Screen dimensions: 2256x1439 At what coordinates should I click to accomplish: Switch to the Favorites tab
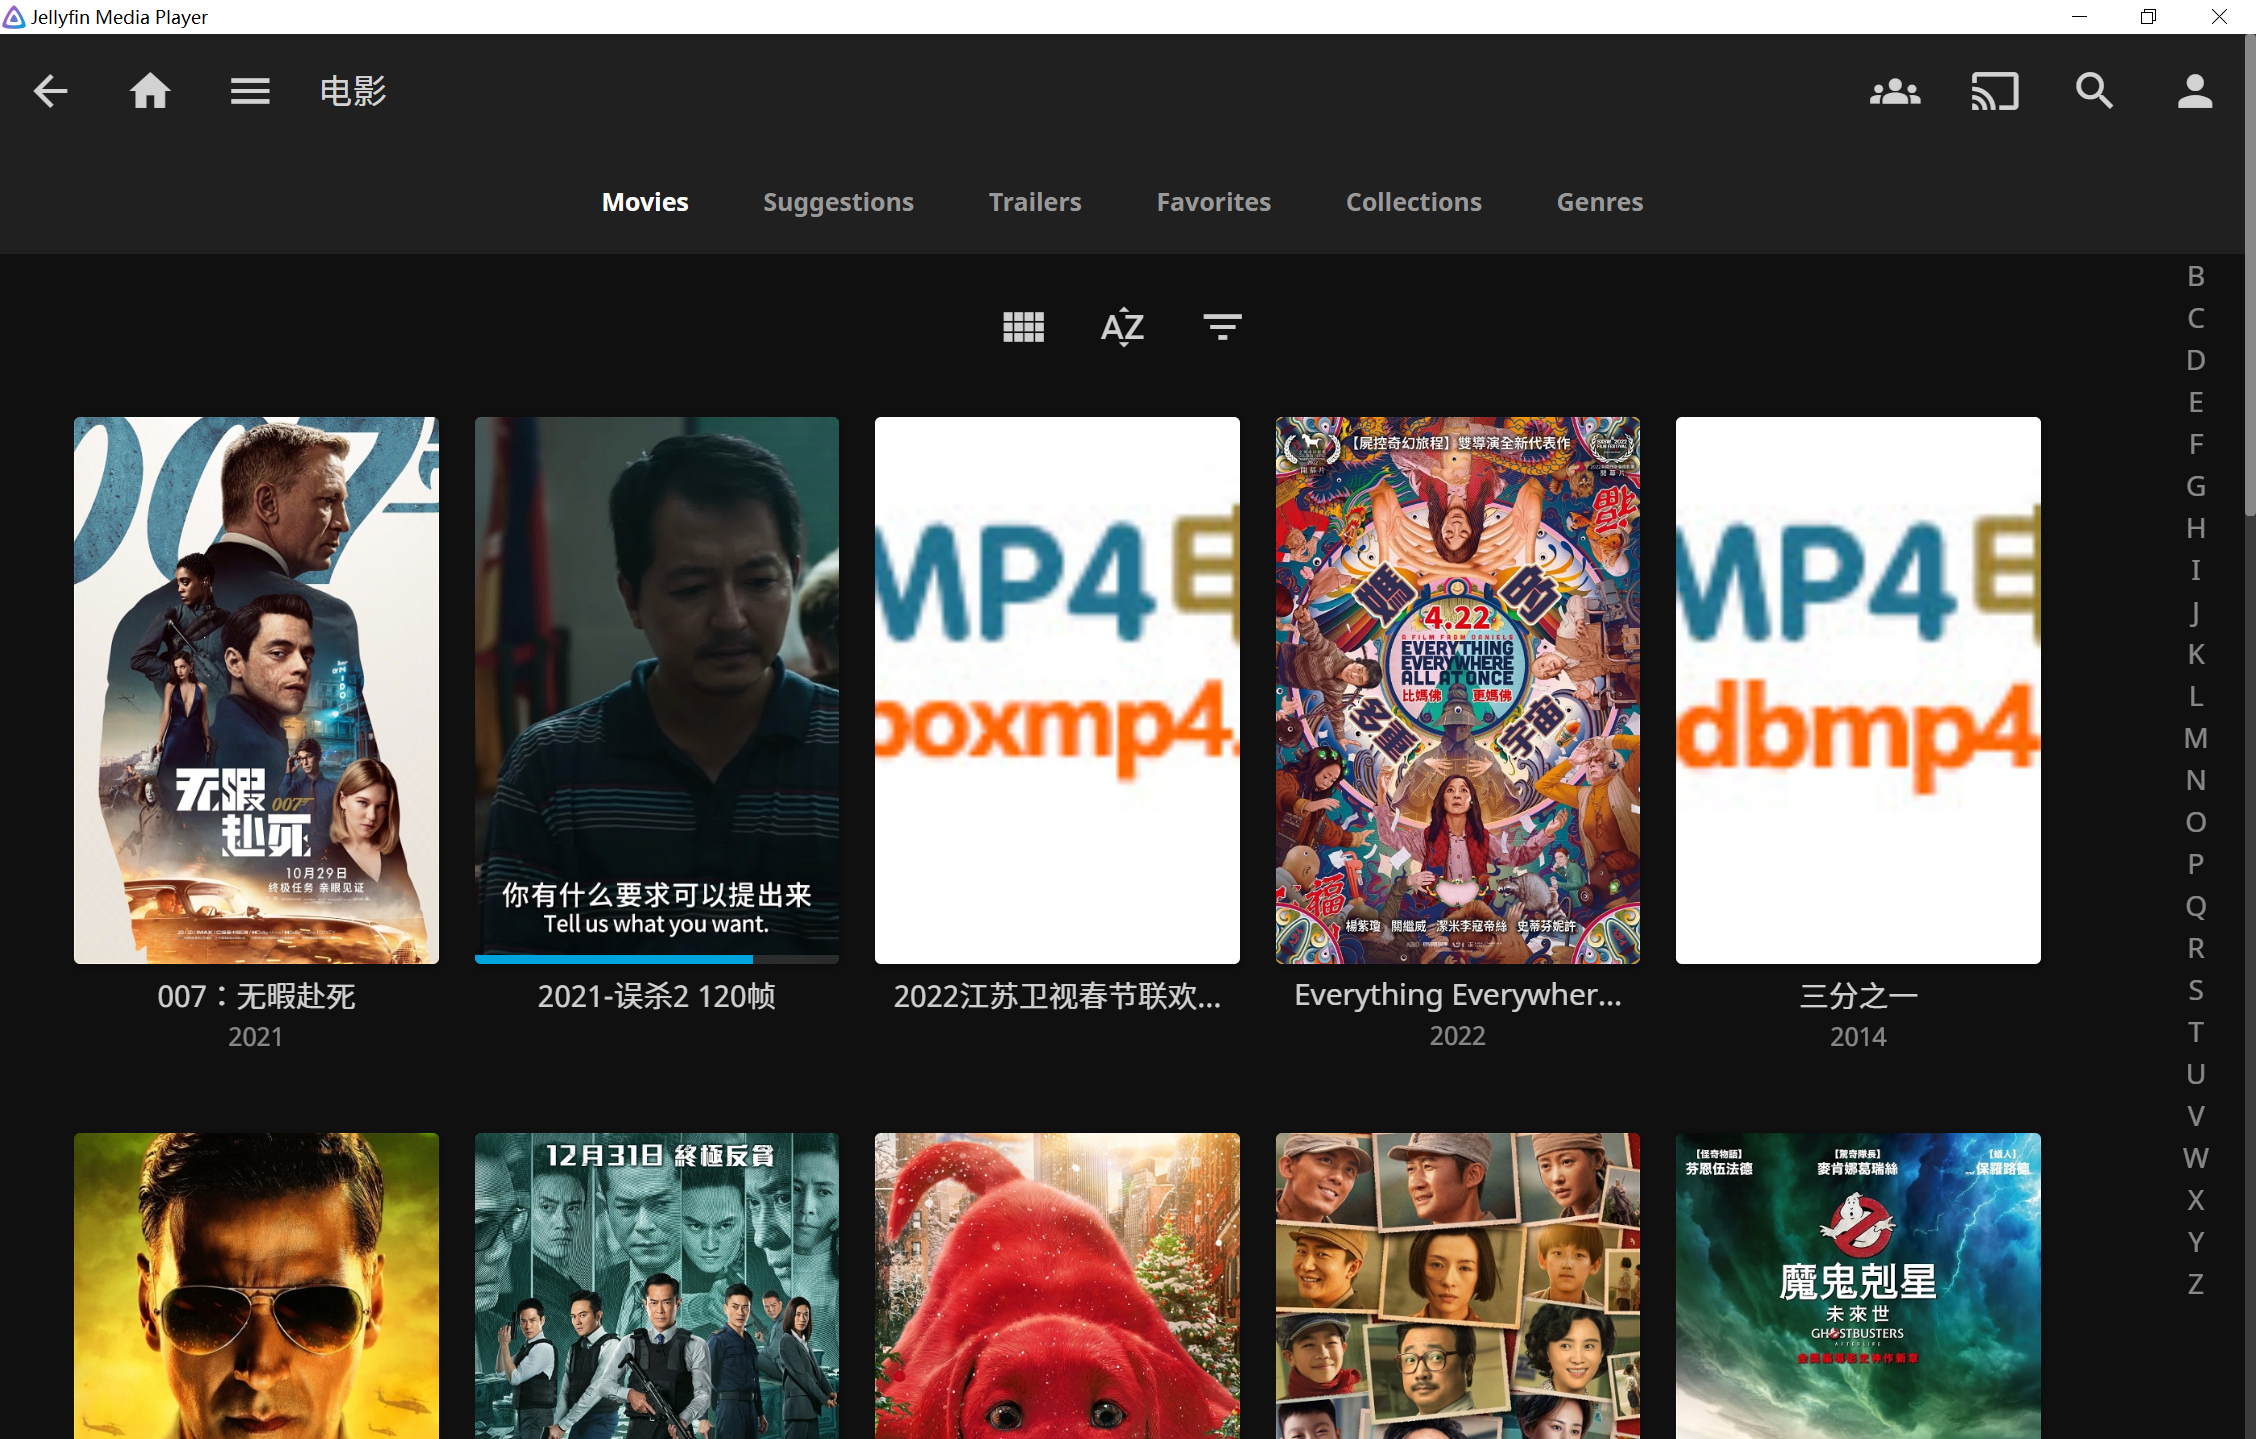(1213, 202)
